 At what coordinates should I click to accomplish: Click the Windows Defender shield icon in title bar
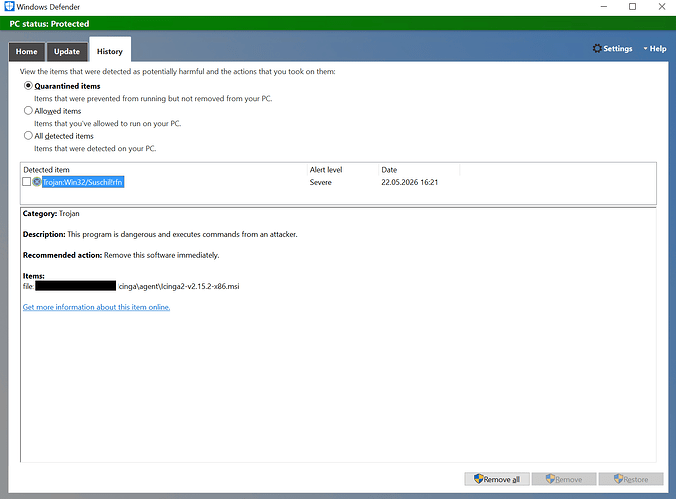coord(9,6)
